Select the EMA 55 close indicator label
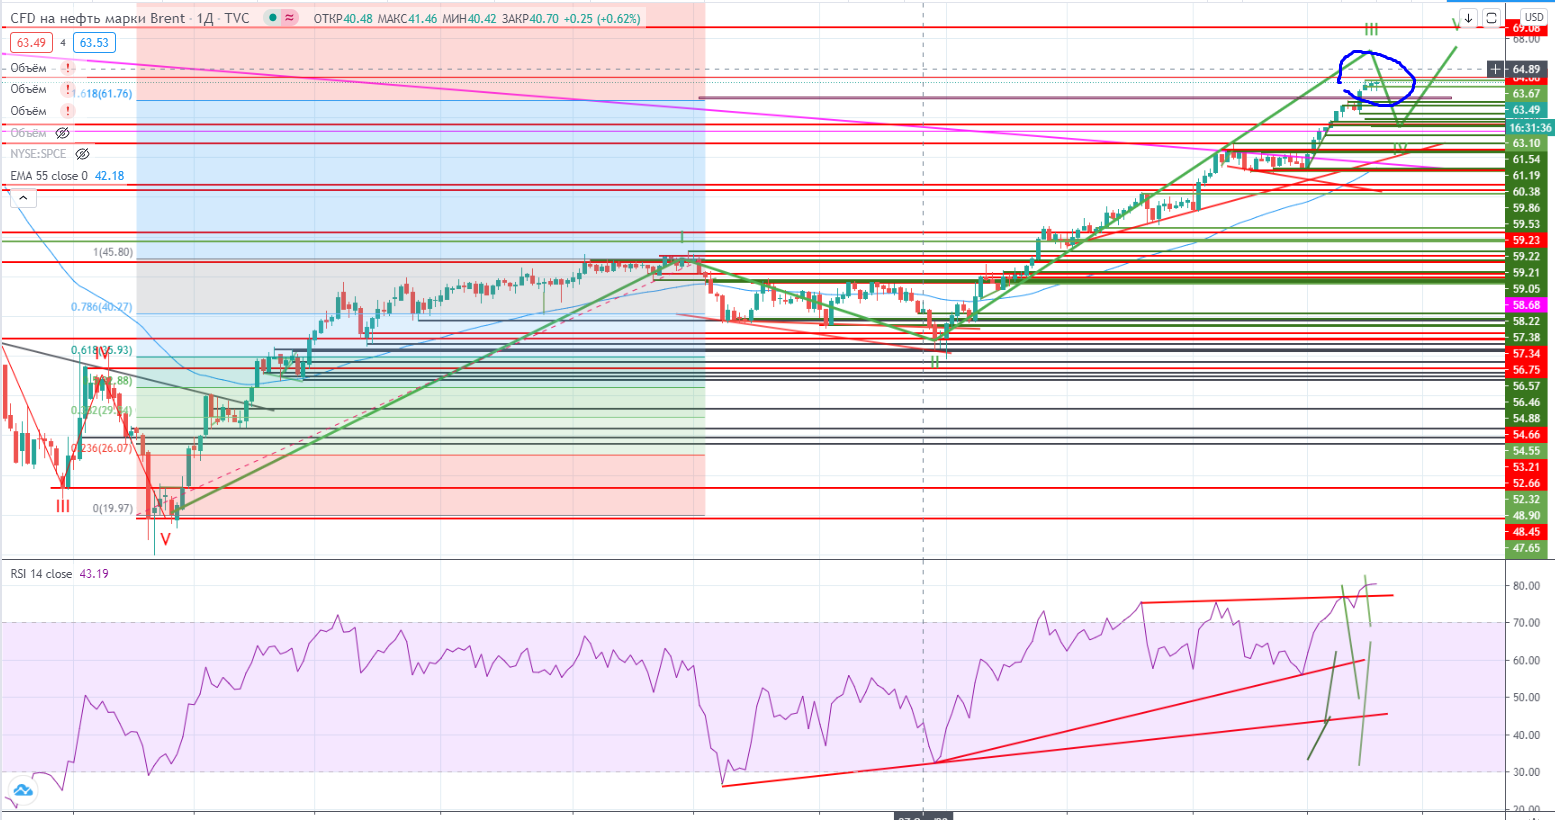 [x=48, y=176]
